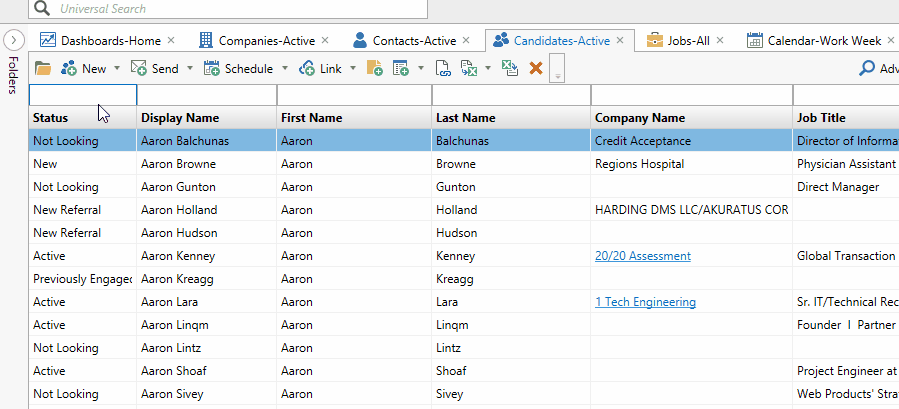Viewport: 899px width, 409px height.
Task: Sort by the Display Name column header
Action: pyautogui.click(x=207, y=118)
